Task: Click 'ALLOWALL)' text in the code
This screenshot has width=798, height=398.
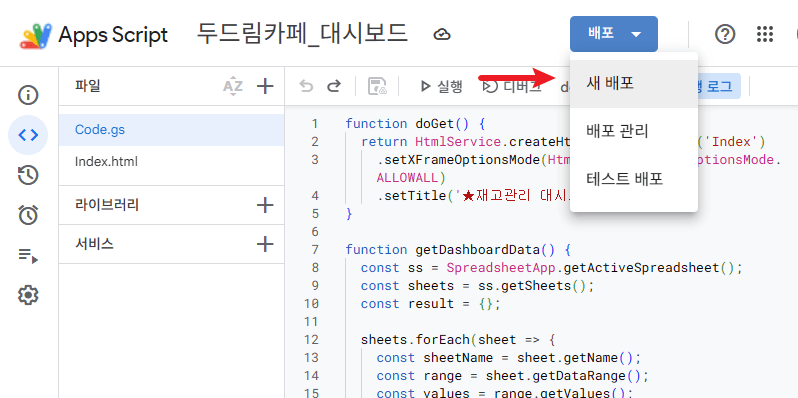Action: tap(411, 178)
